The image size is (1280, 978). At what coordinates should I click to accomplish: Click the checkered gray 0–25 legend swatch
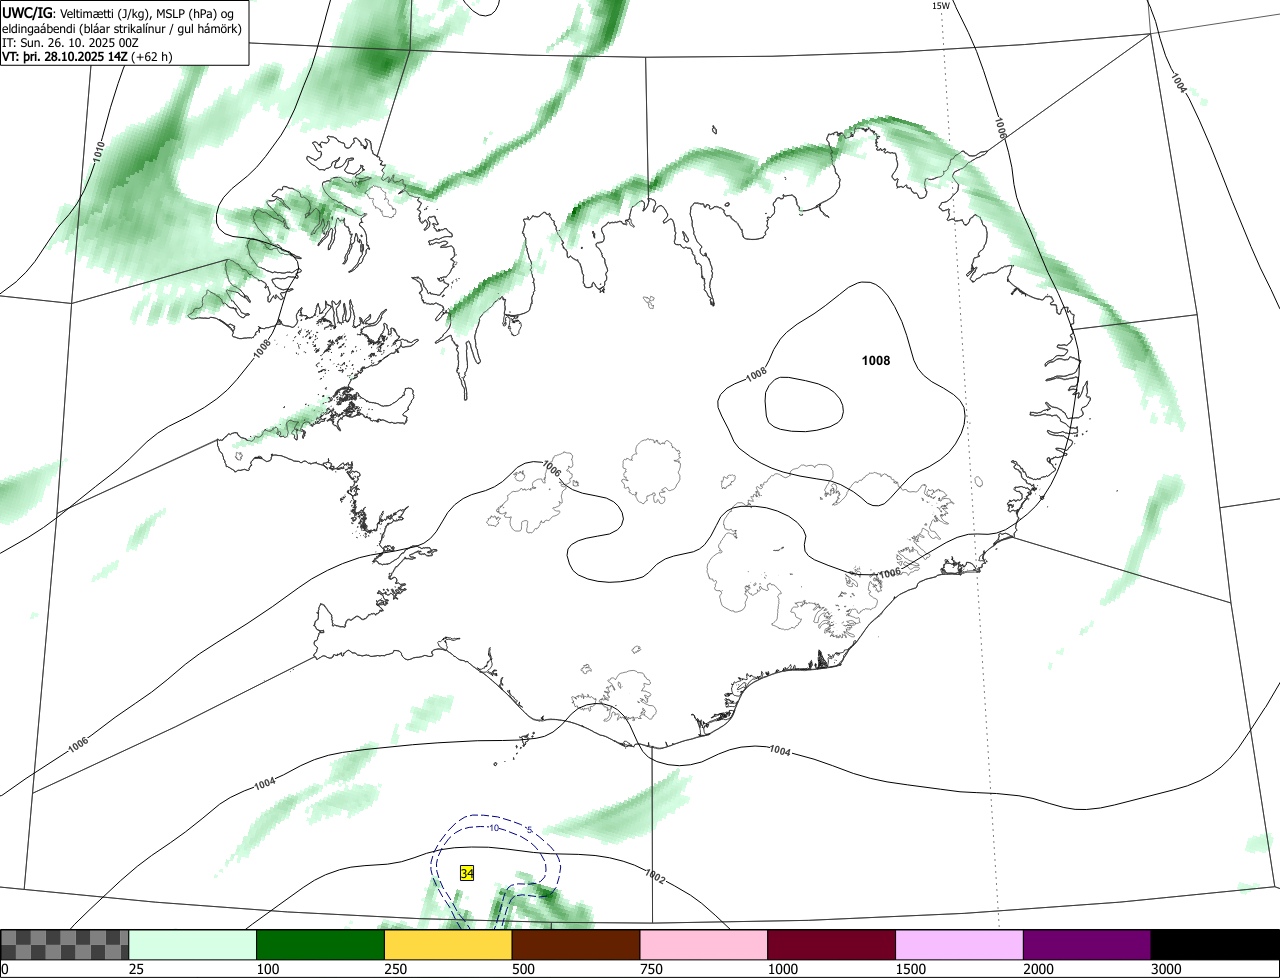pos(65,945)
